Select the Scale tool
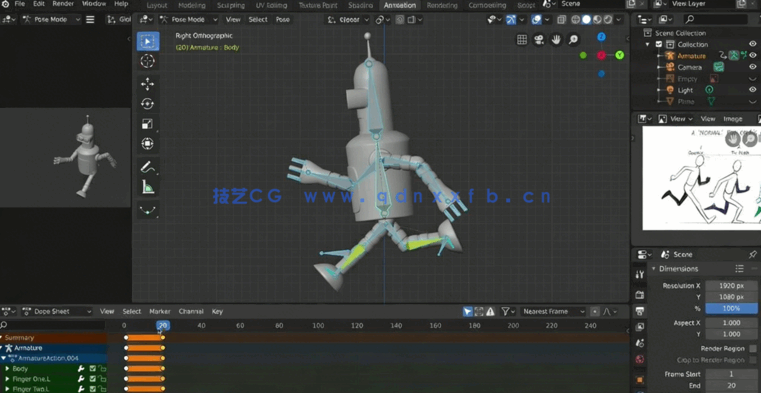This screenshot has width=761, height=393. tap(148, 124)
